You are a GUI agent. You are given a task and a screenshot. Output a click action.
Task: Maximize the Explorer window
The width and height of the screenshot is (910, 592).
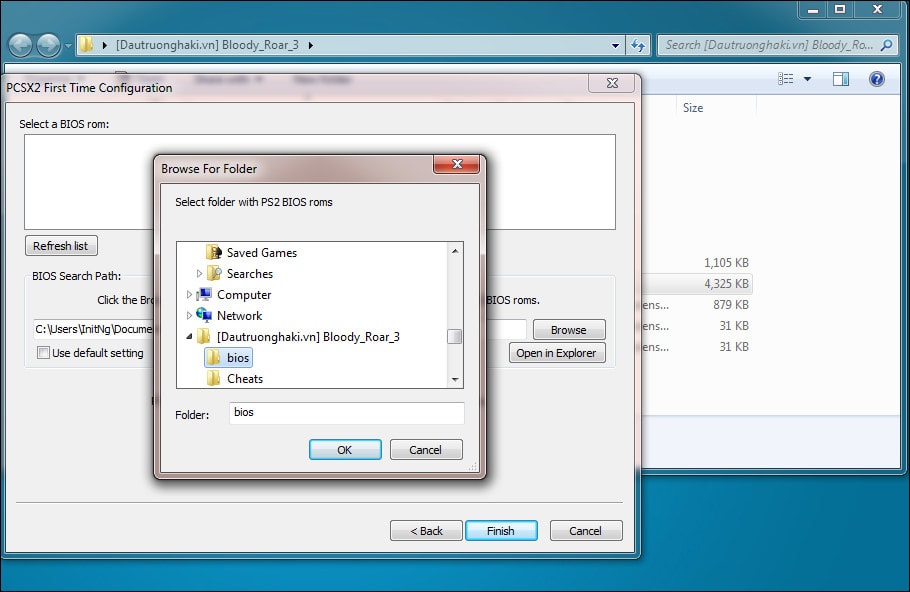[x=840, y=9]
